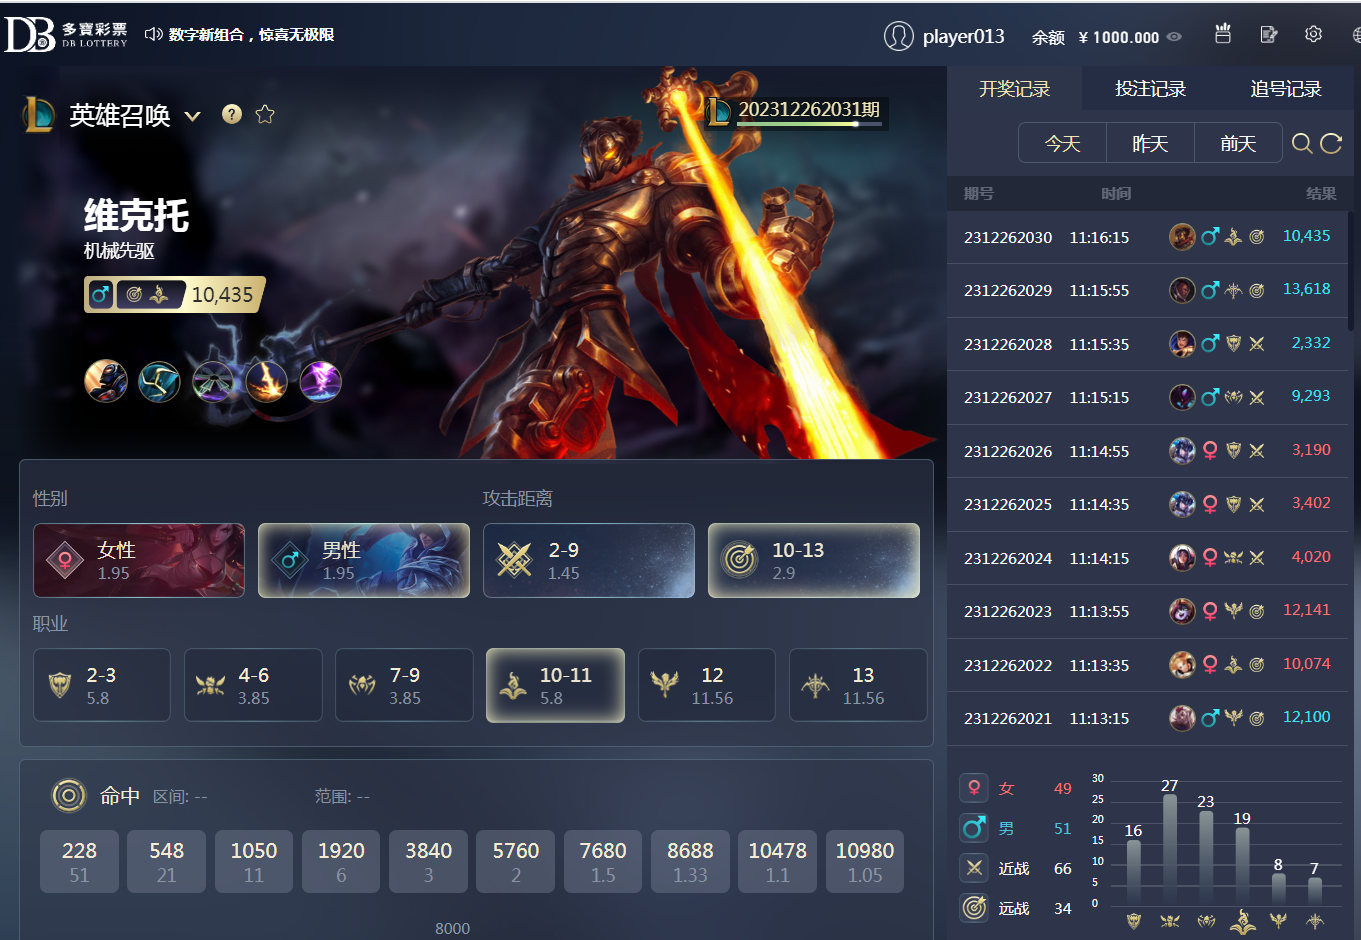Open the 202312262031期 issue selector

(797, 110)
